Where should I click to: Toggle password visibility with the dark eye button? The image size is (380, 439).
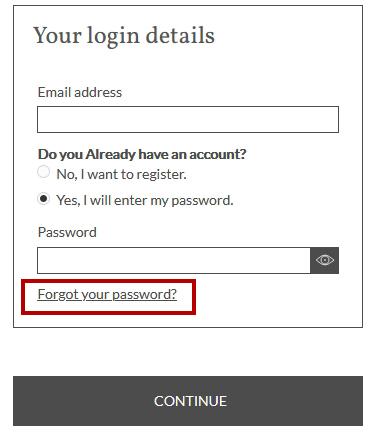tap(324, 260)
